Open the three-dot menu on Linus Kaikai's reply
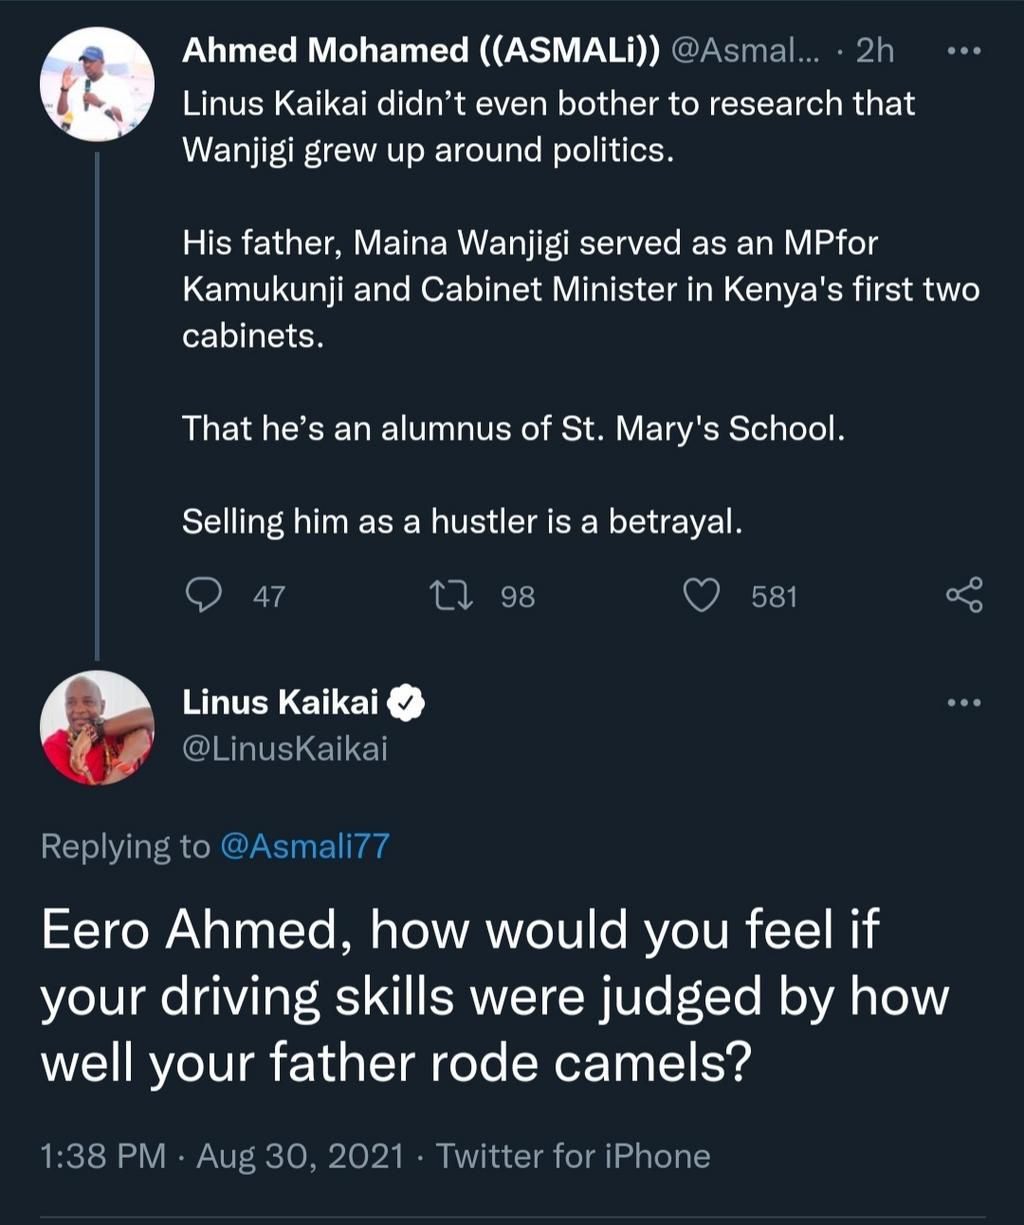This screenshot has height=1225, width=1024. pyautogui.click(x=964, y=703)
